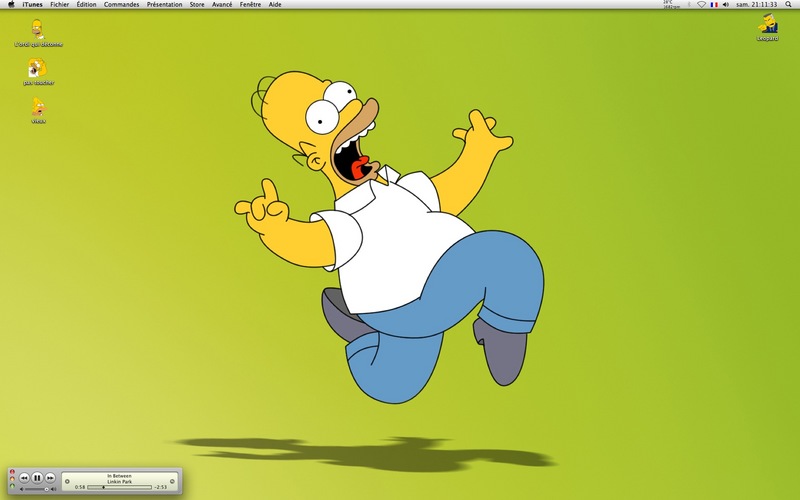
Task: Open the Avancé menu
Action: pyautogui.click(x=222, y=4)
